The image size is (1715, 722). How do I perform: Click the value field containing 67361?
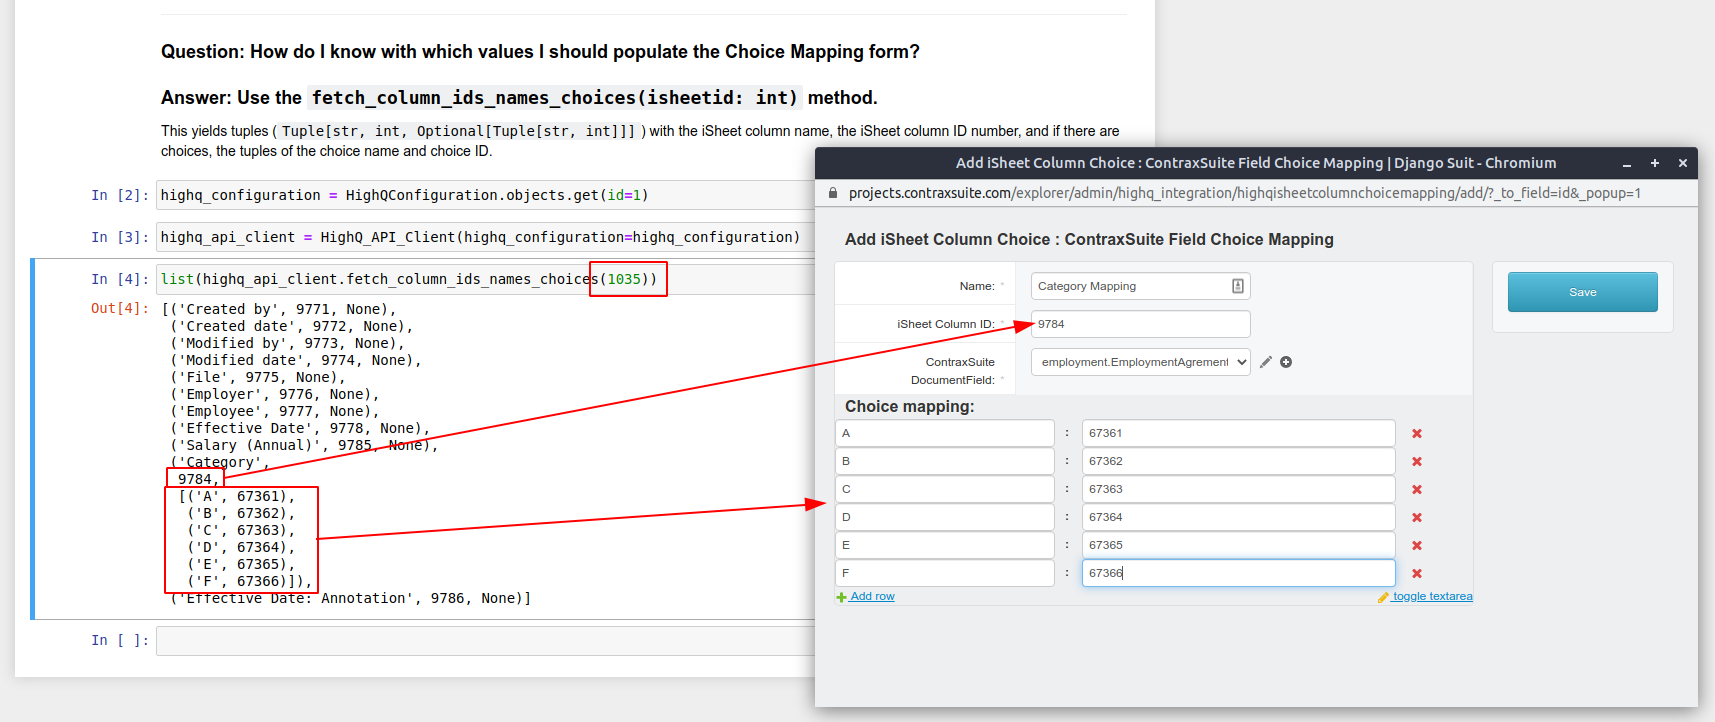pyautogui.click(x=1239, y=433)
